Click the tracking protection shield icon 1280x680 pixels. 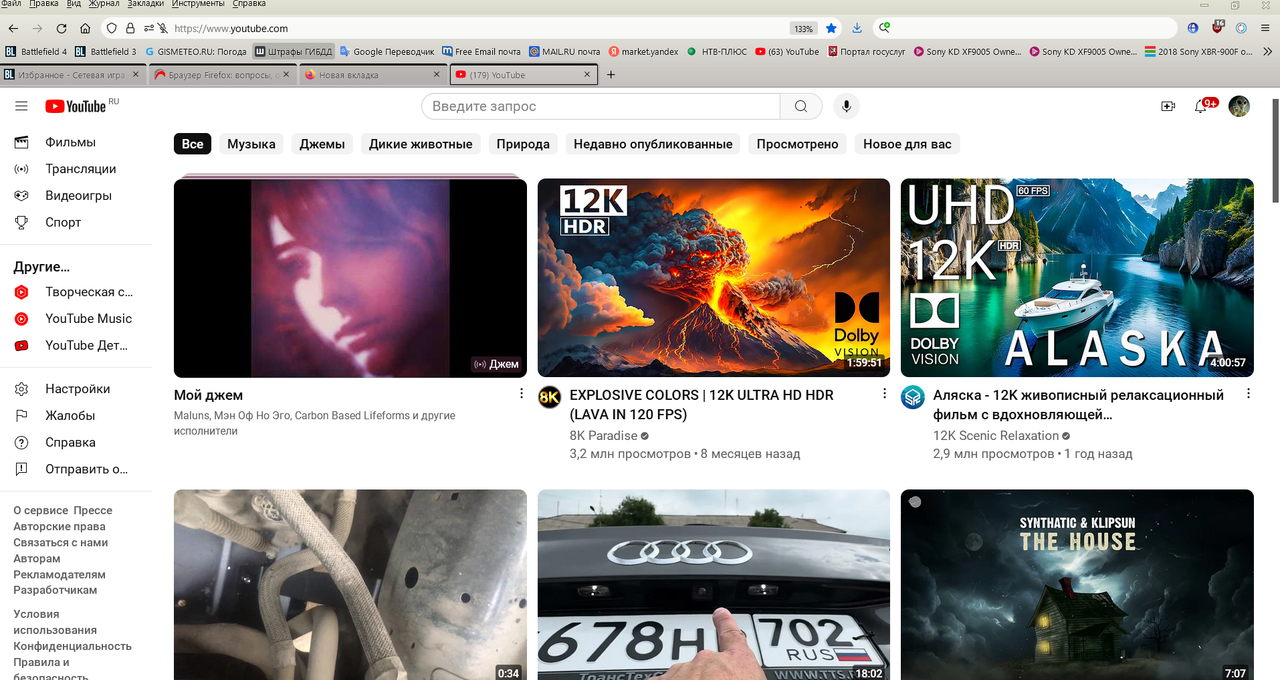[x=111, y=29]
